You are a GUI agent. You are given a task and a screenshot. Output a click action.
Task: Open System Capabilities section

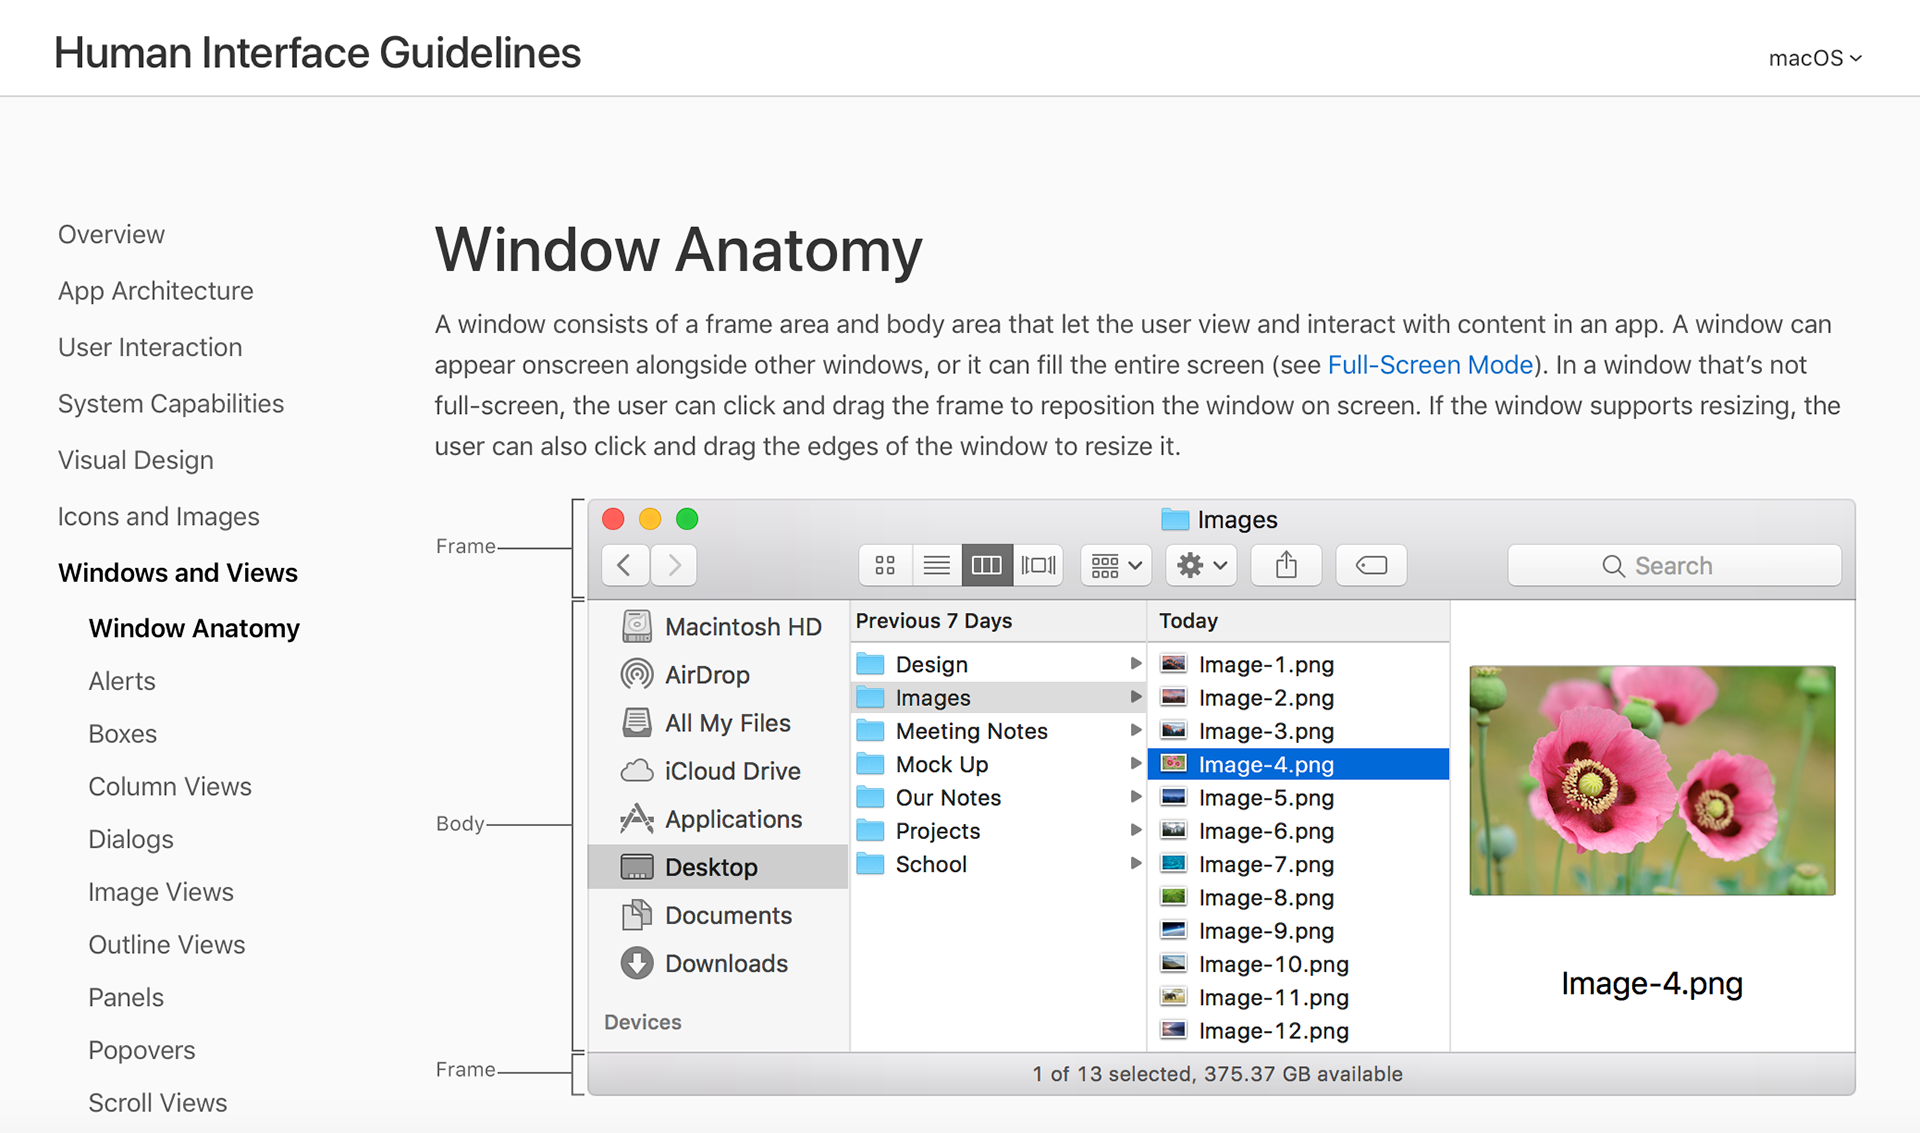tap(171, 404)
